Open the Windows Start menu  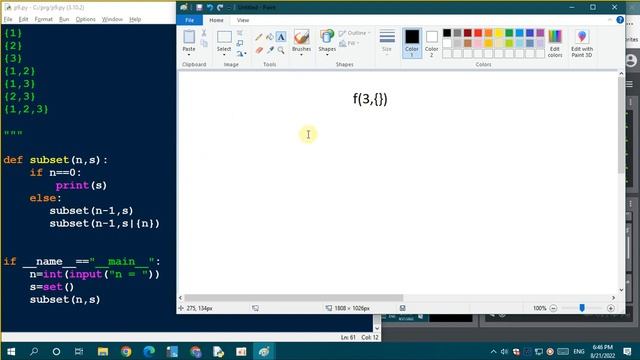pos(11,351)
